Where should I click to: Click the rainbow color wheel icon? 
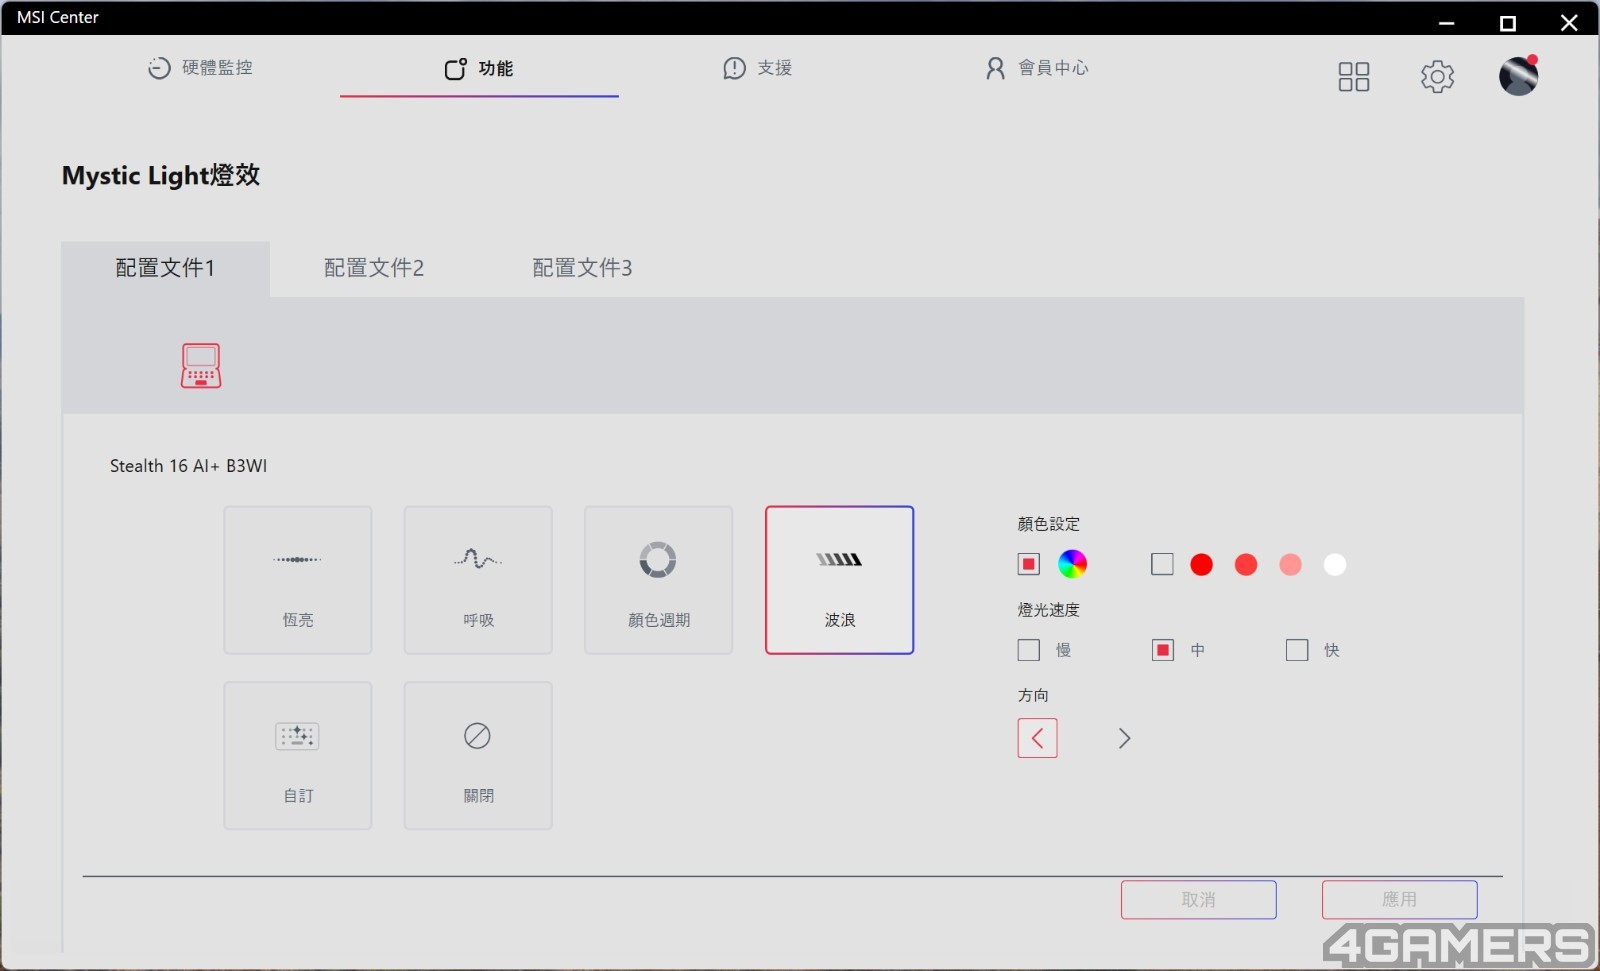click(1072, 564)
